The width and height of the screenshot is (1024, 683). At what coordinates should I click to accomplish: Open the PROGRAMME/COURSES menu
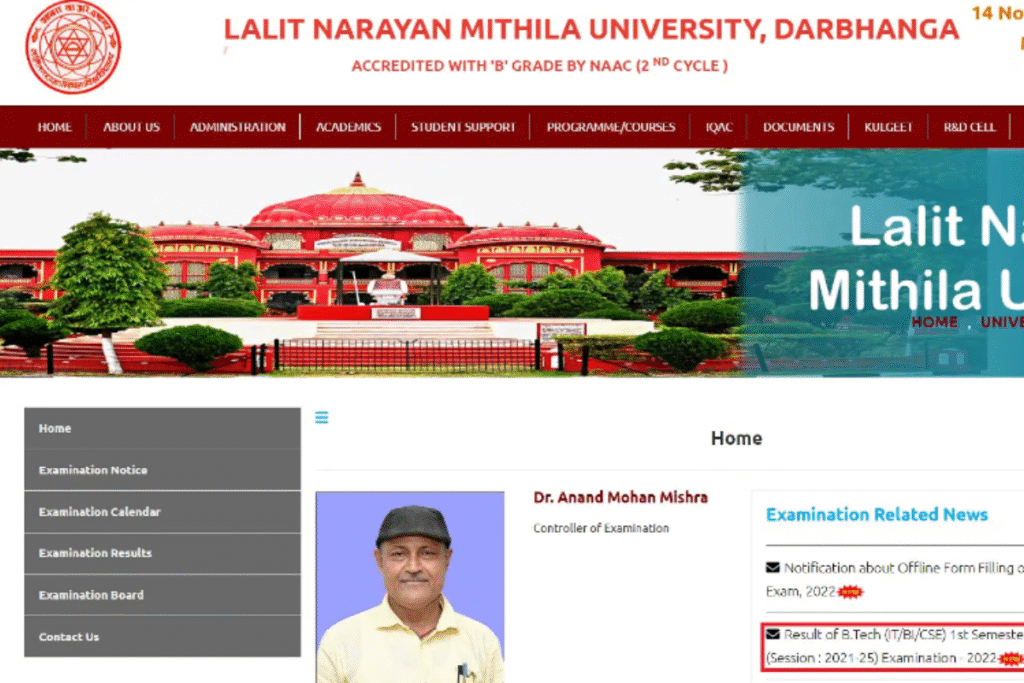[611, 127]
